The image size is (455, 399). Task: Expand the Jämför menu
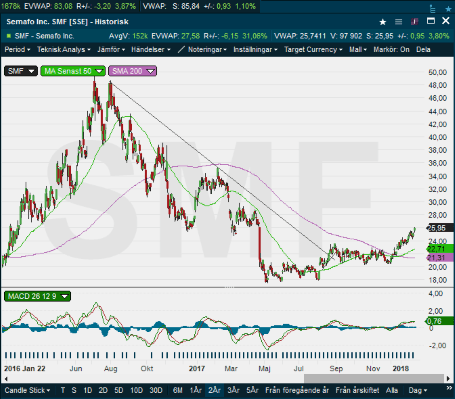(111, 50)
